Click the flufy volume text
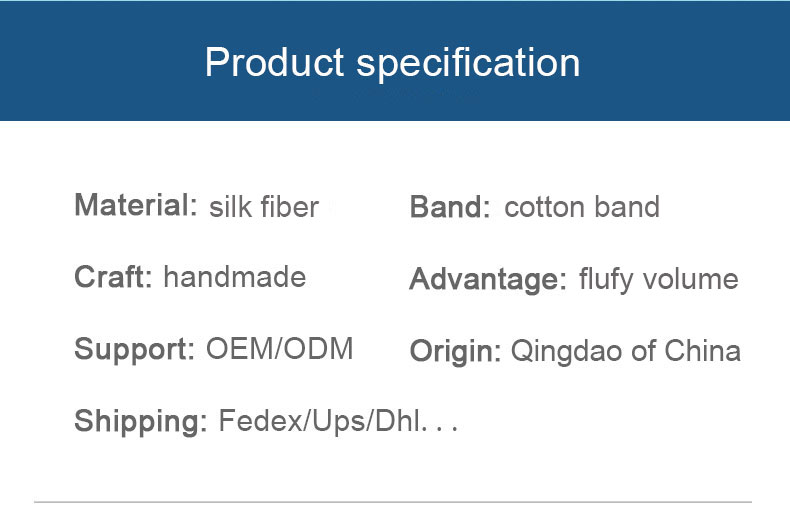The height and width of the screenshot is (516, 790). coord(659,280)
